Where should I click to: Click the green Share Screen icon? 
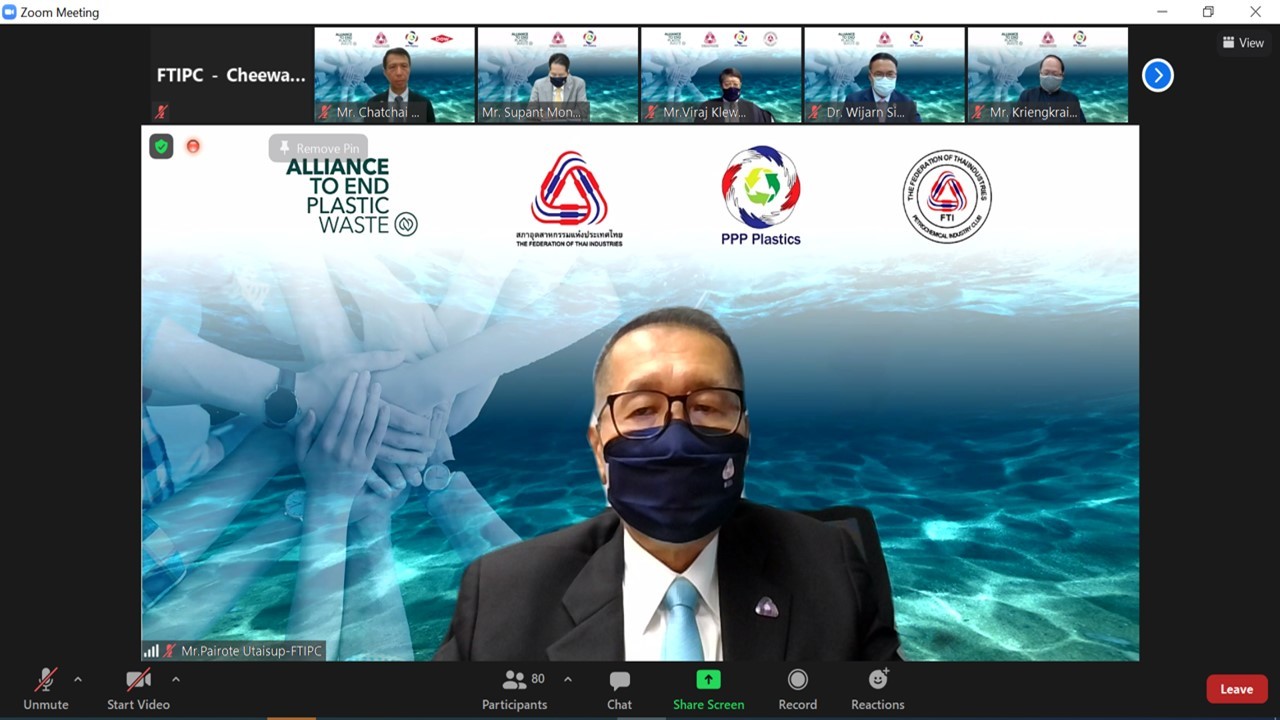[708, 680]
